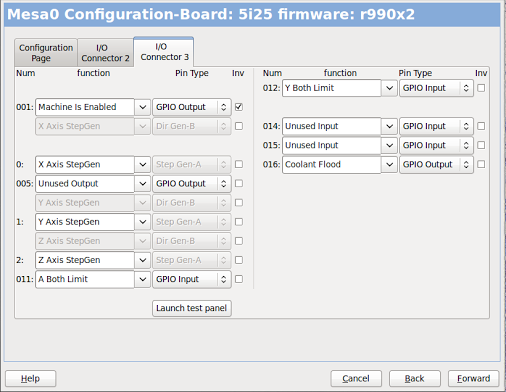Open the A Both Limit function dropdown arrow
Image resolution: width=506 pixels, height=392 pixels.
pos(143,279)
